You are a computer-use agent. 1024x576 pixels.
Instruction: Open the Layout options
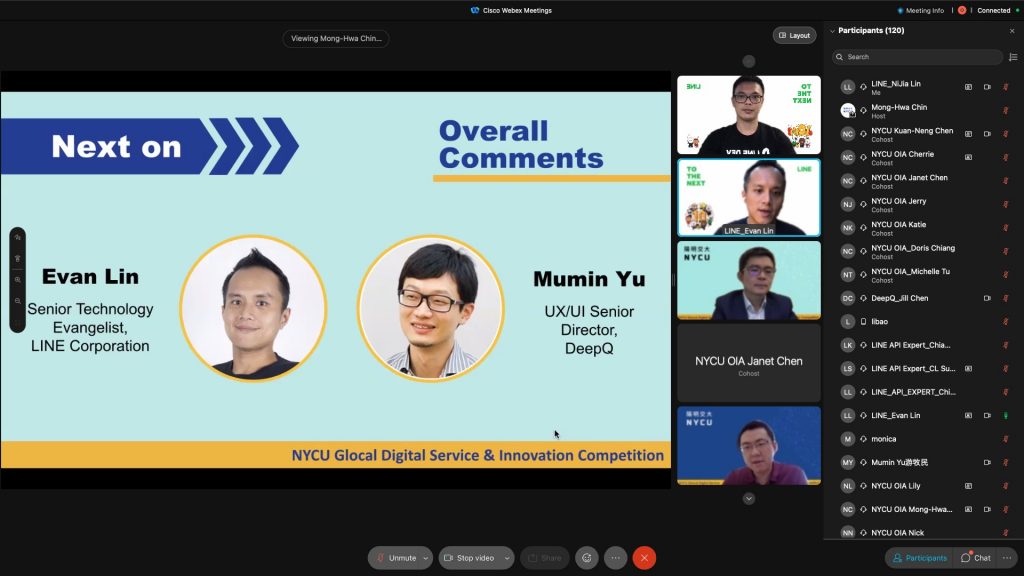tap(795, 35)
